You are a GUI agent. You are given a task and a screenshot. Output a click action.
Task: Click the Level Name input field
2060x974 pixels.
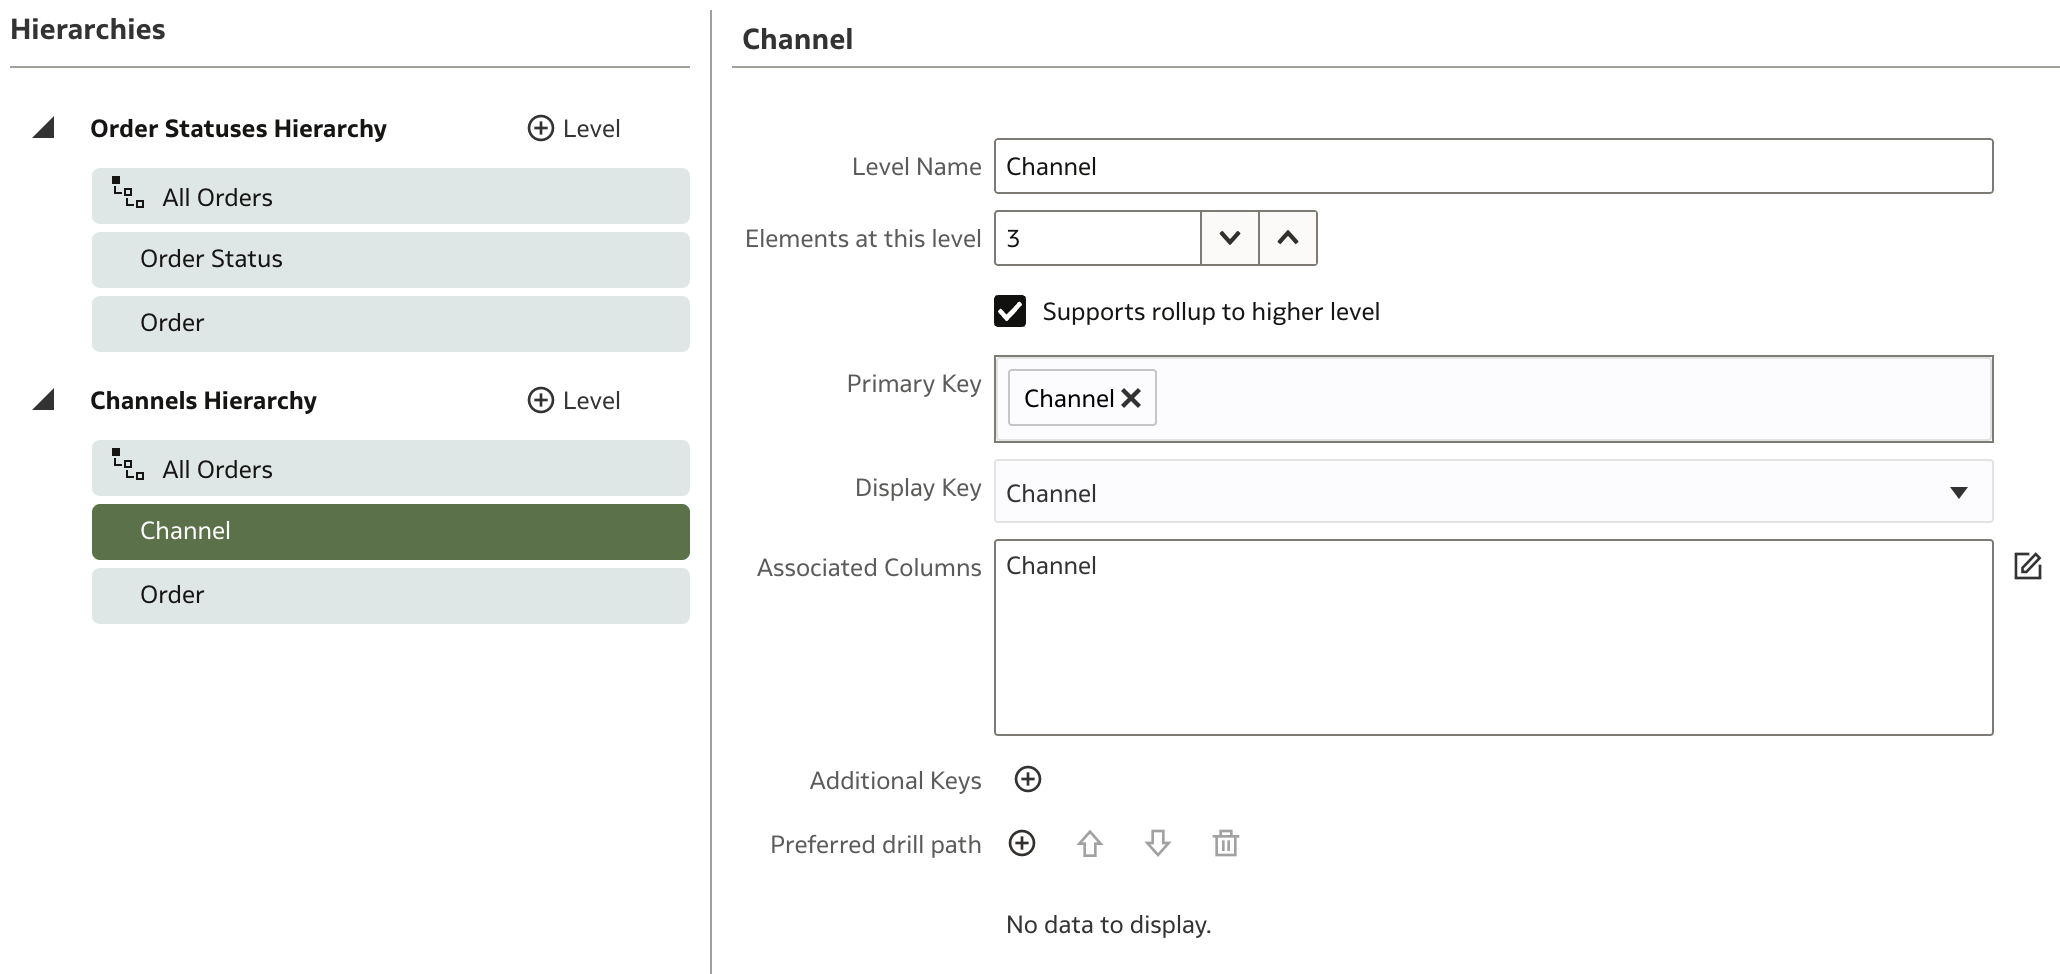1493,166
